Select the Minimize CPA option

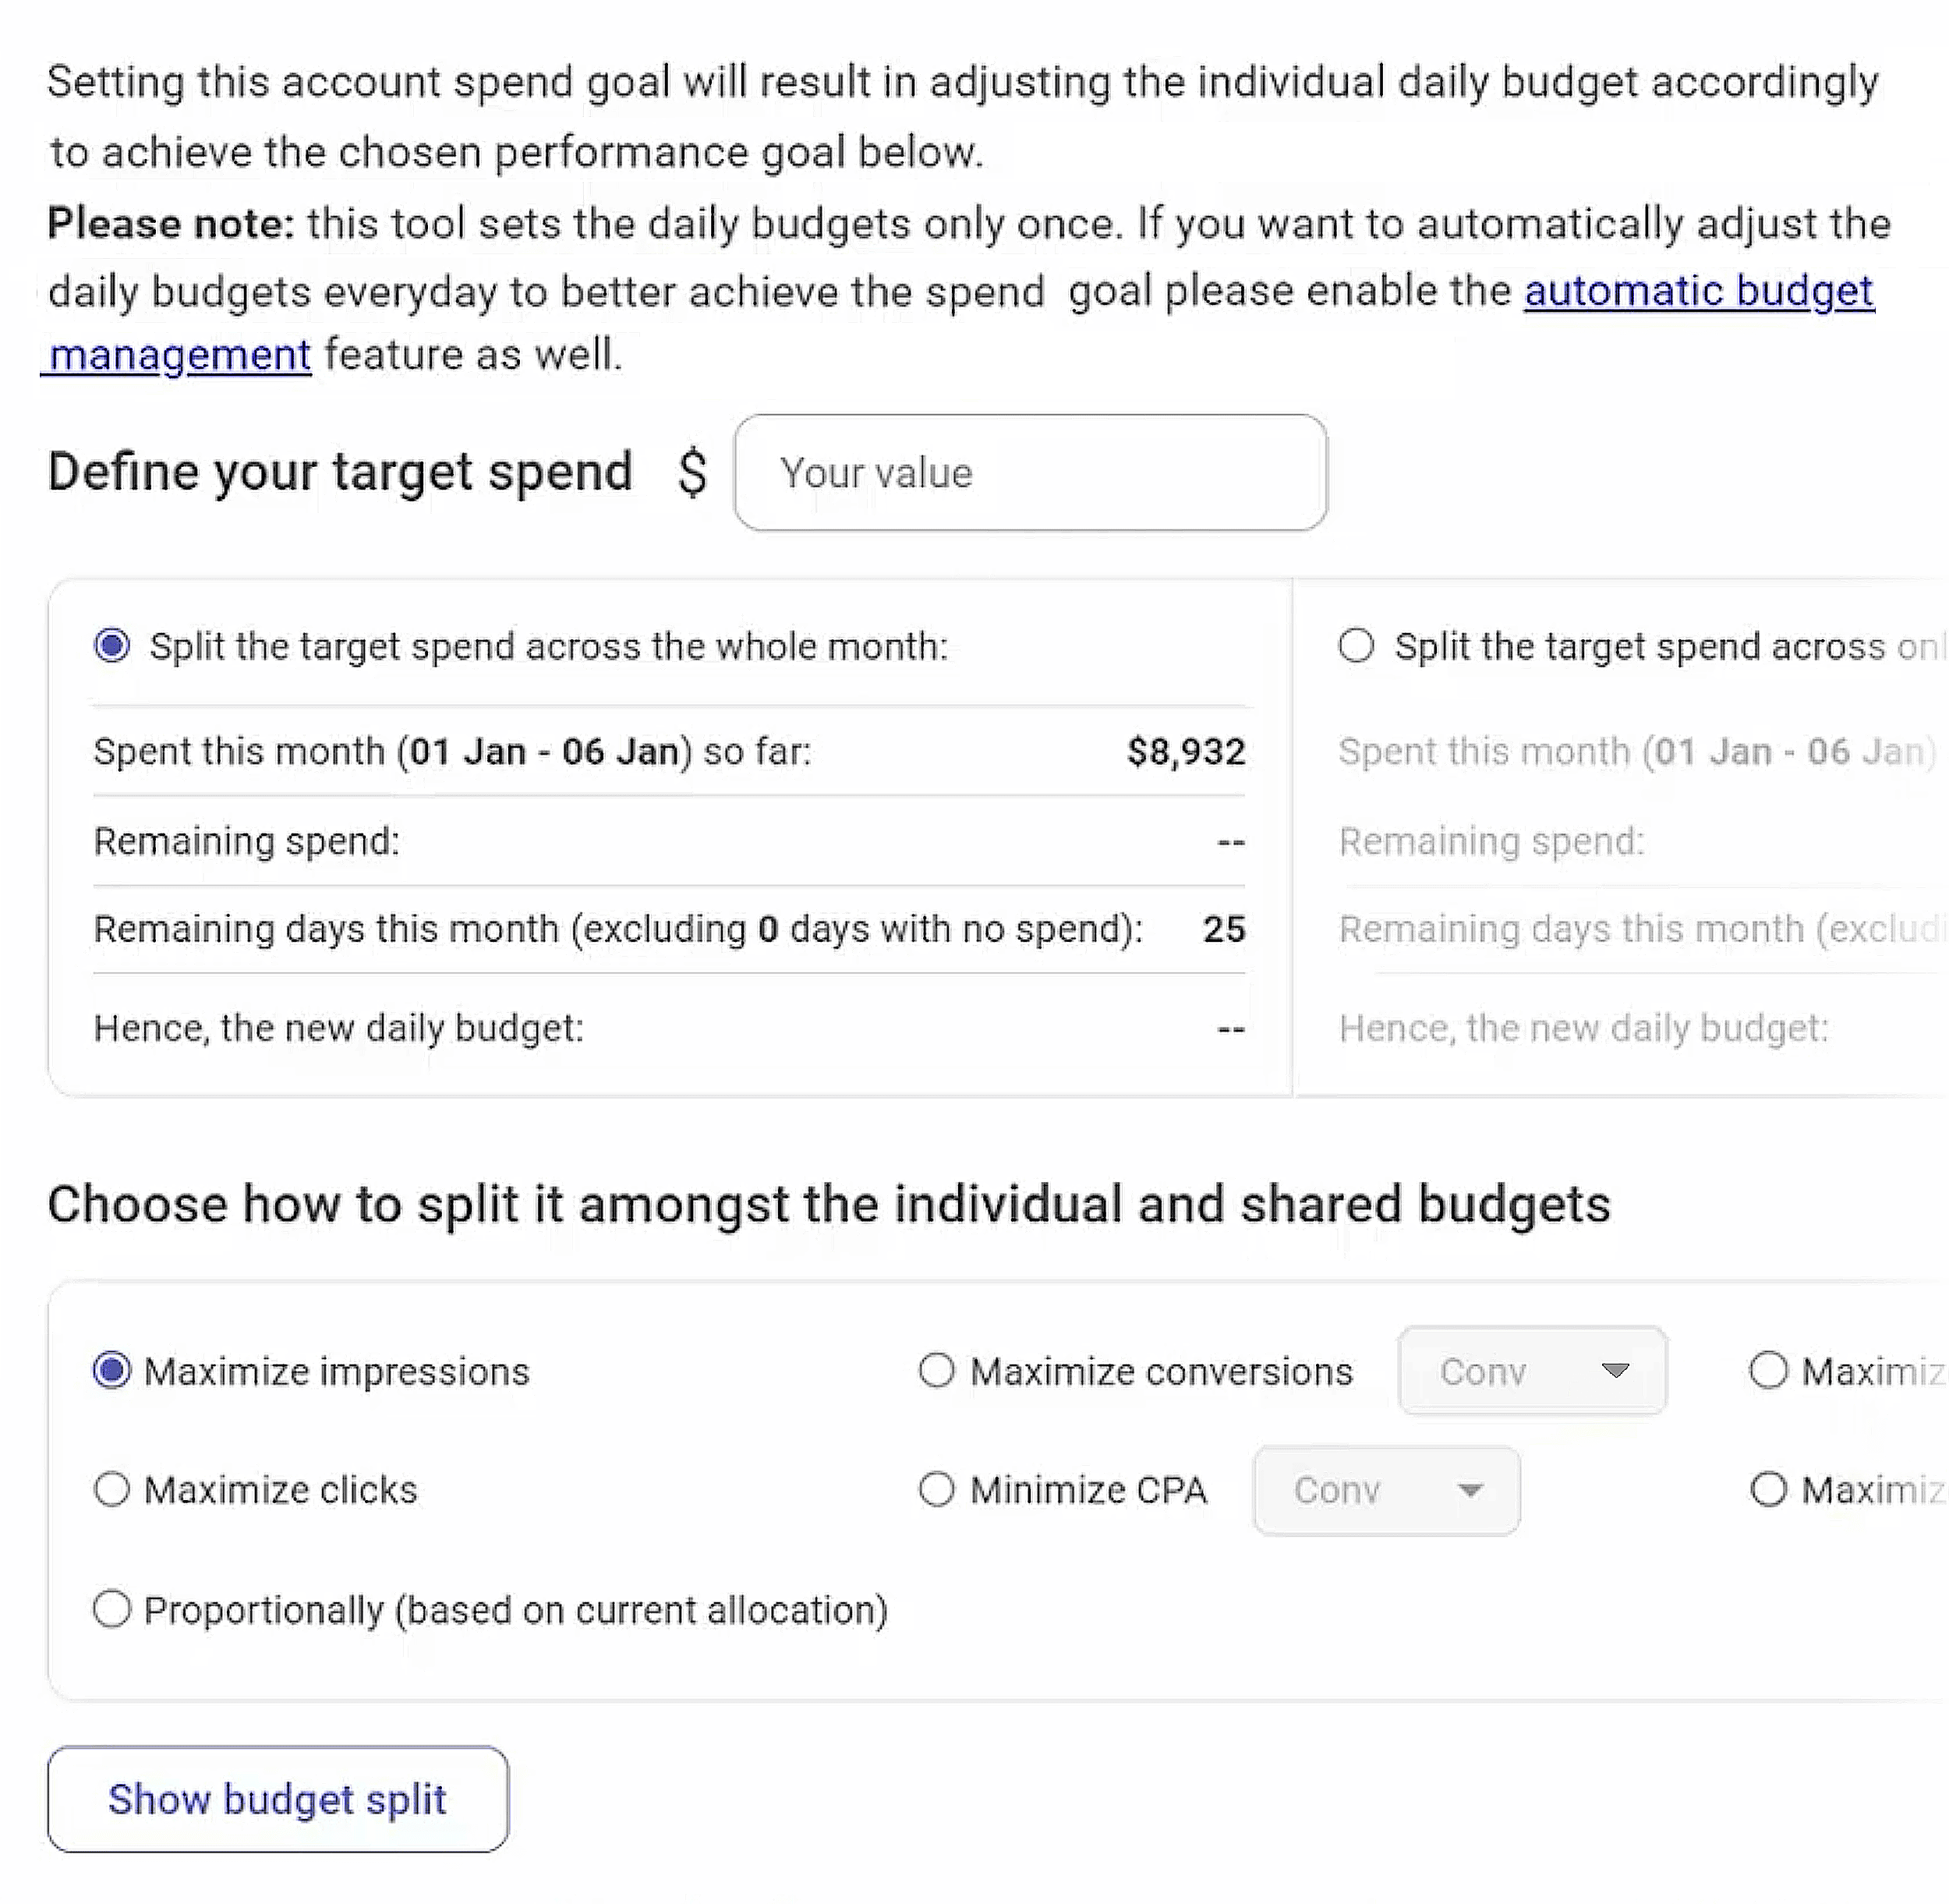(937, 1490)
